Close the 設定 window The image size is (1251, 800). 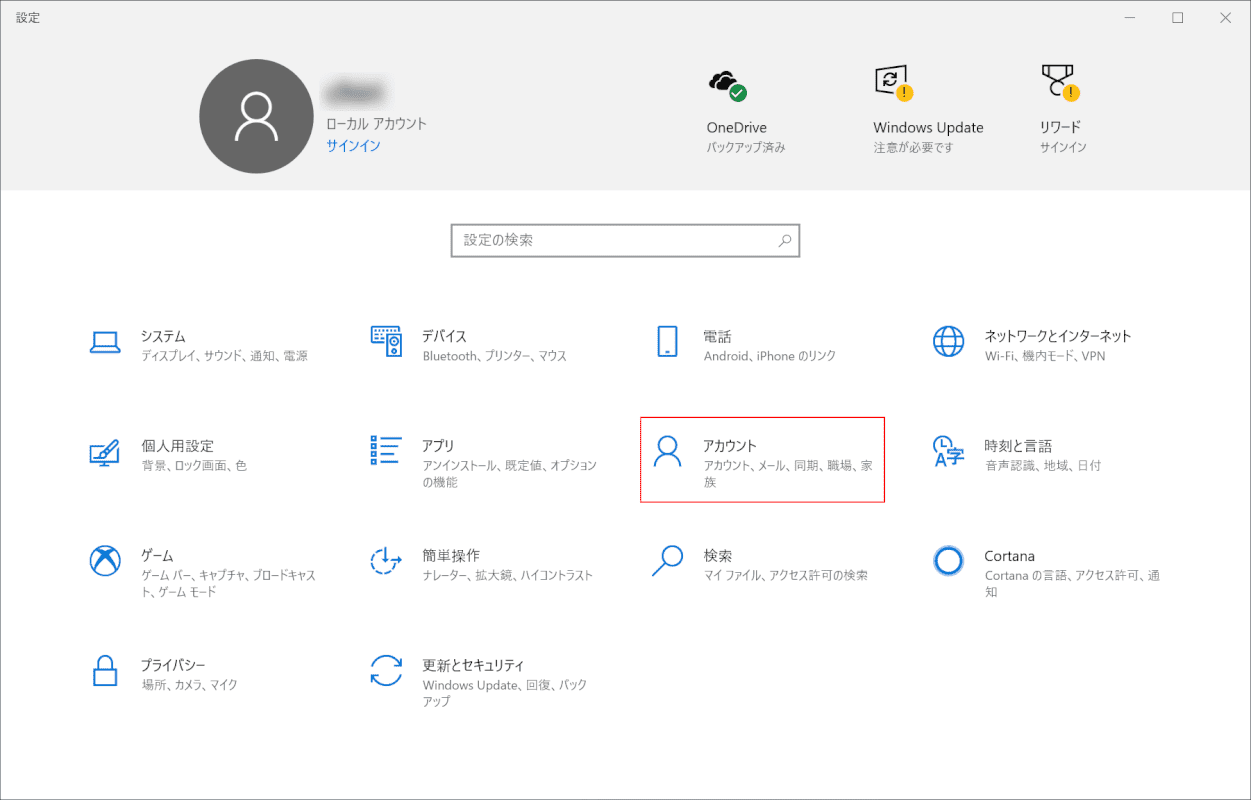(1226, 18)
